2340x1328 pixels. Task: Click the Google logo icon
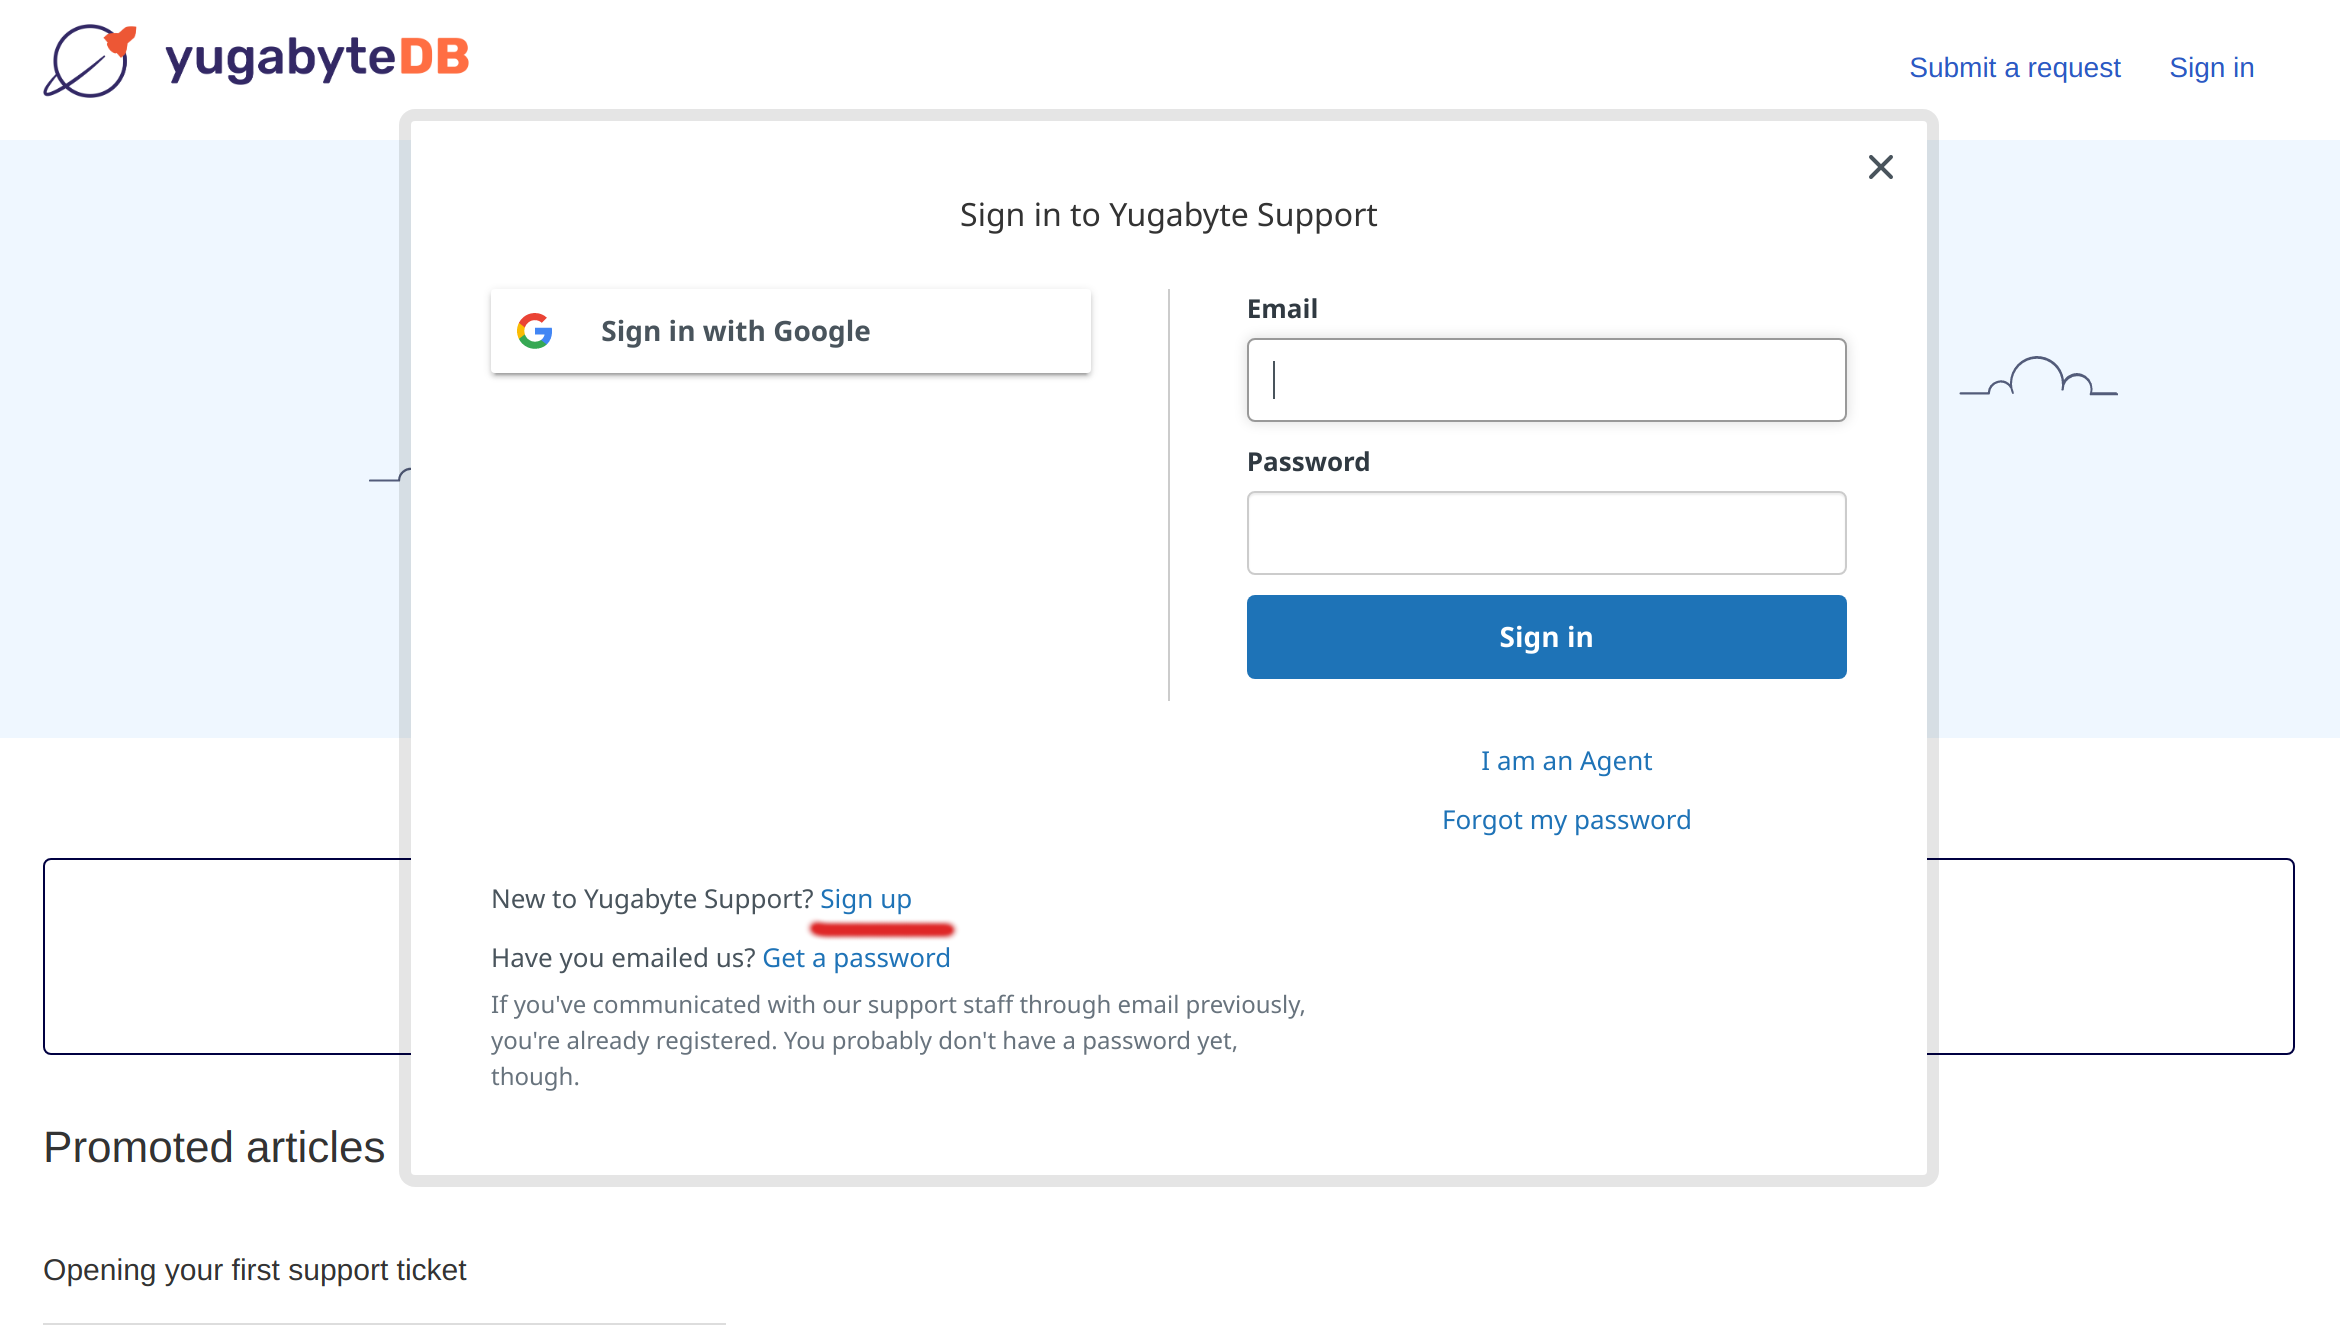(535, 331)
